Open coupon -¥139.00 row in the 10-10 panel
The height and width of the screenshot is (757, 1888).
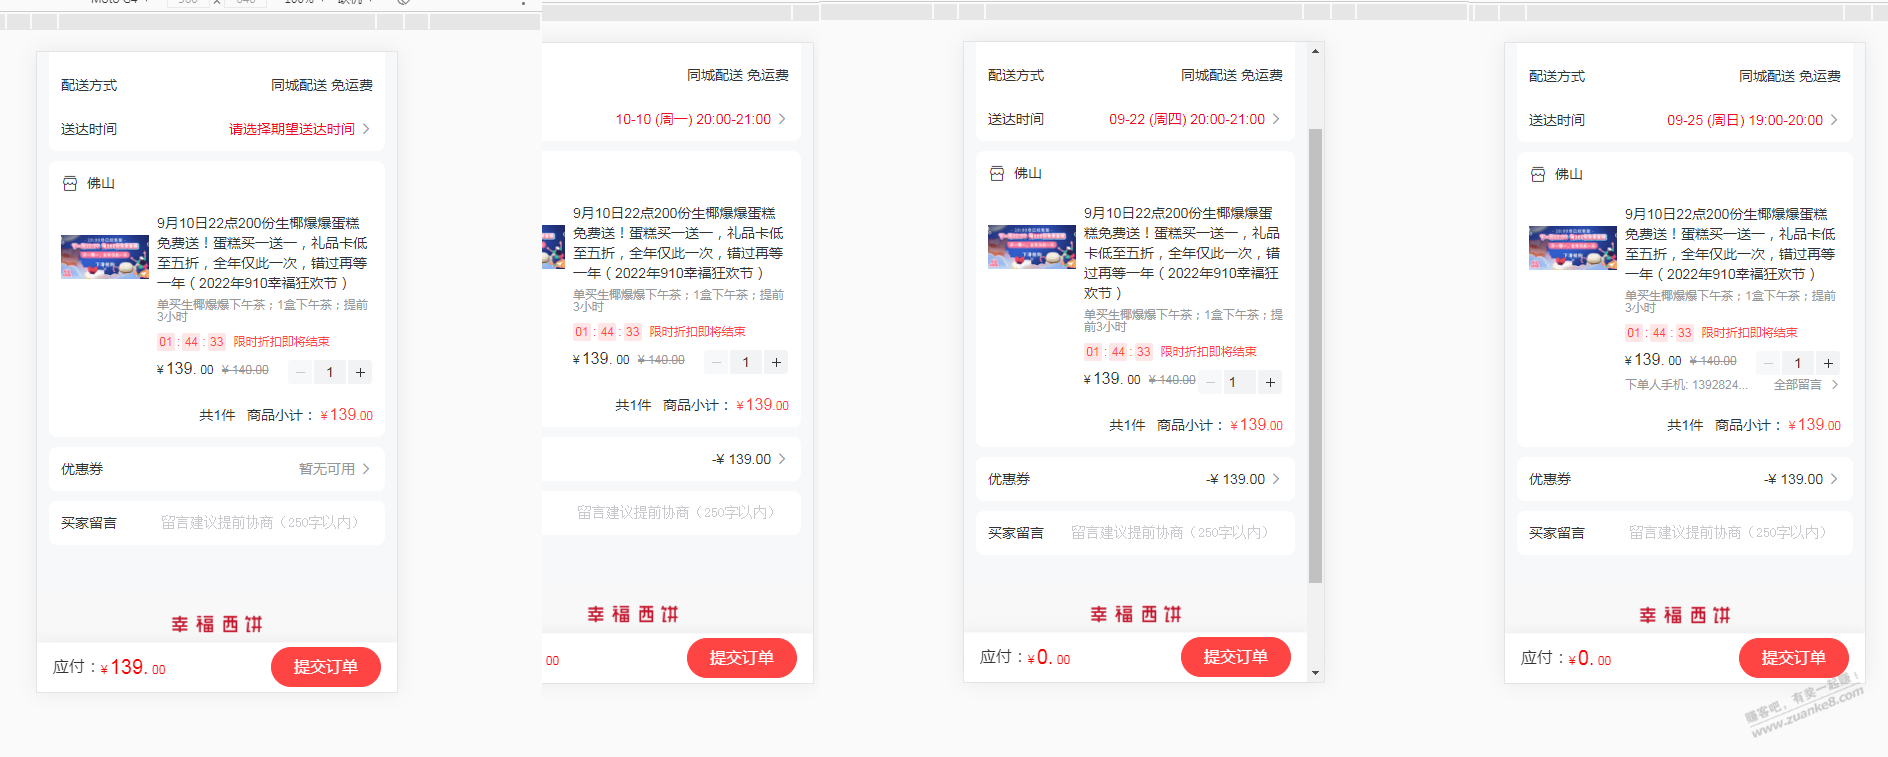pyautogui.click(x=671, y=459)
